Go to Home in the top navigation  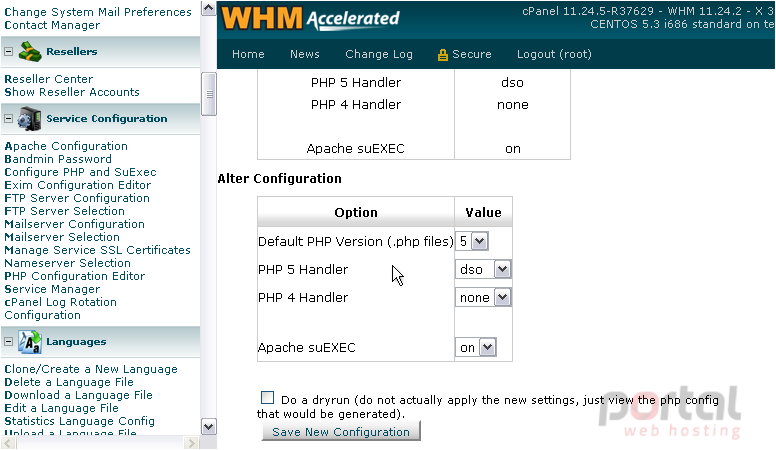tap(248, 54)
